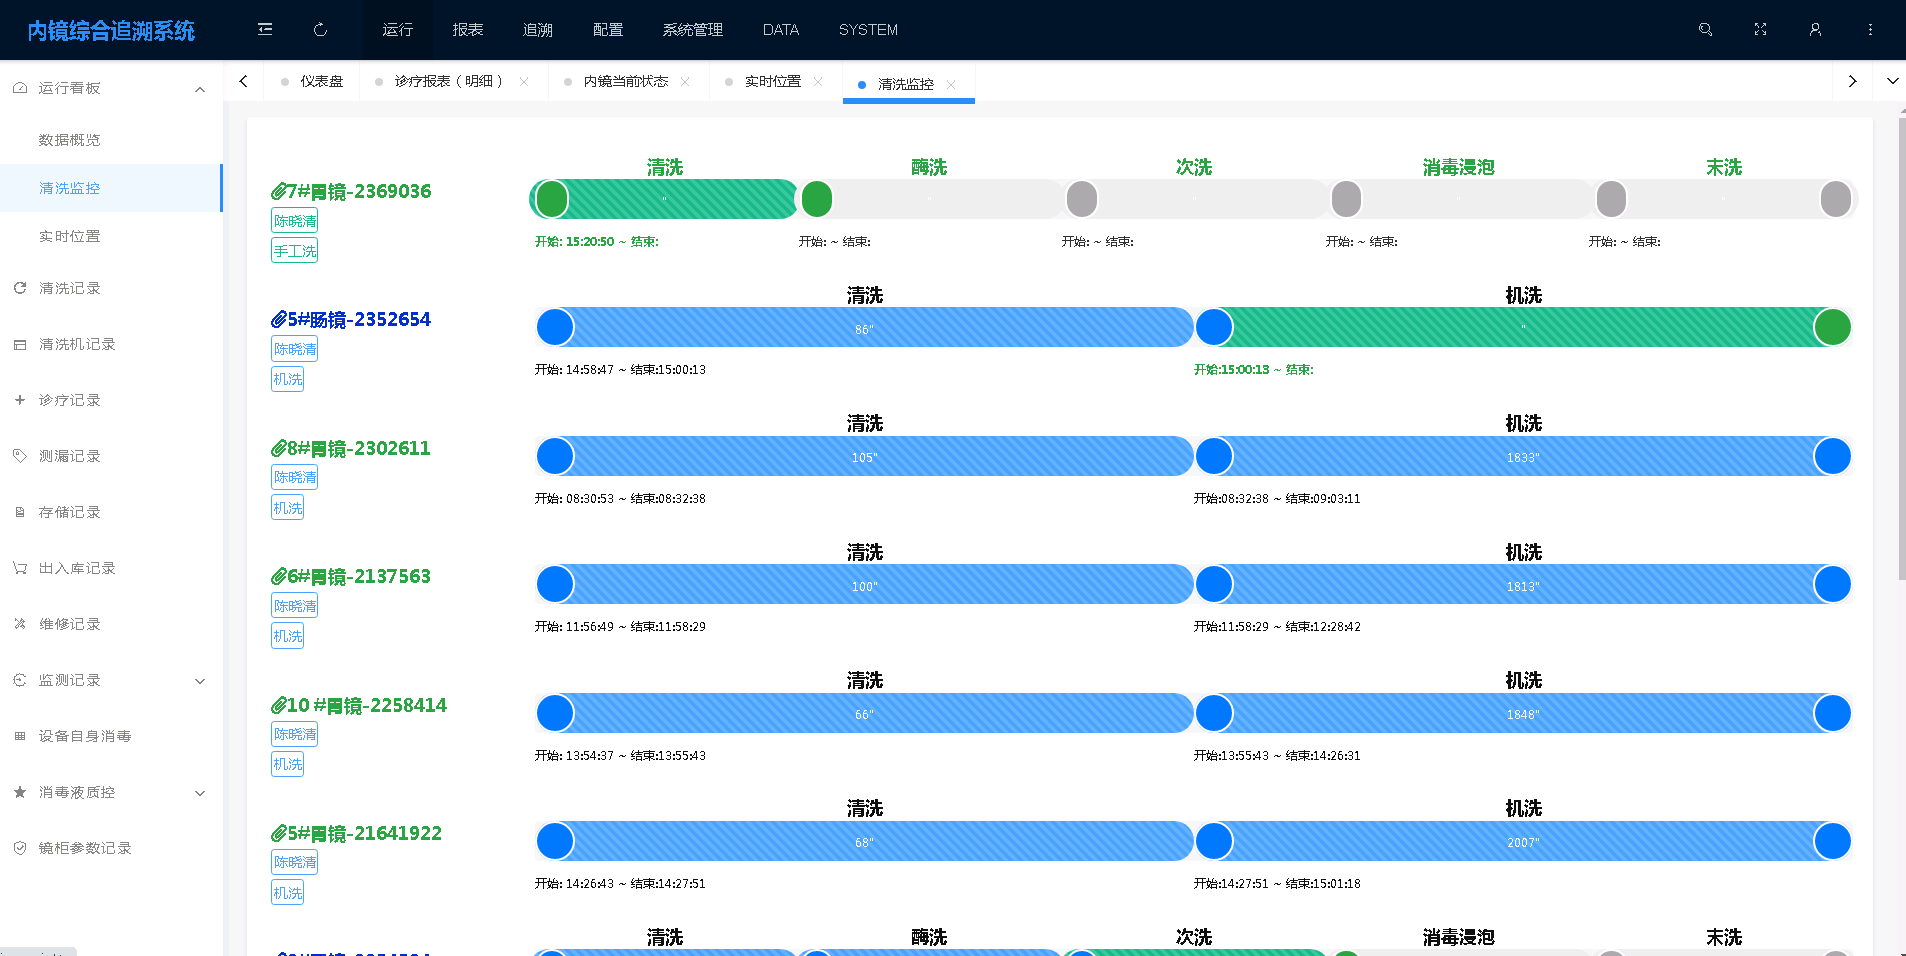This screenshot has height=956, width=1906.
Task: Toggle fullscreen mode icon
Action: [x=1760, y=30]
